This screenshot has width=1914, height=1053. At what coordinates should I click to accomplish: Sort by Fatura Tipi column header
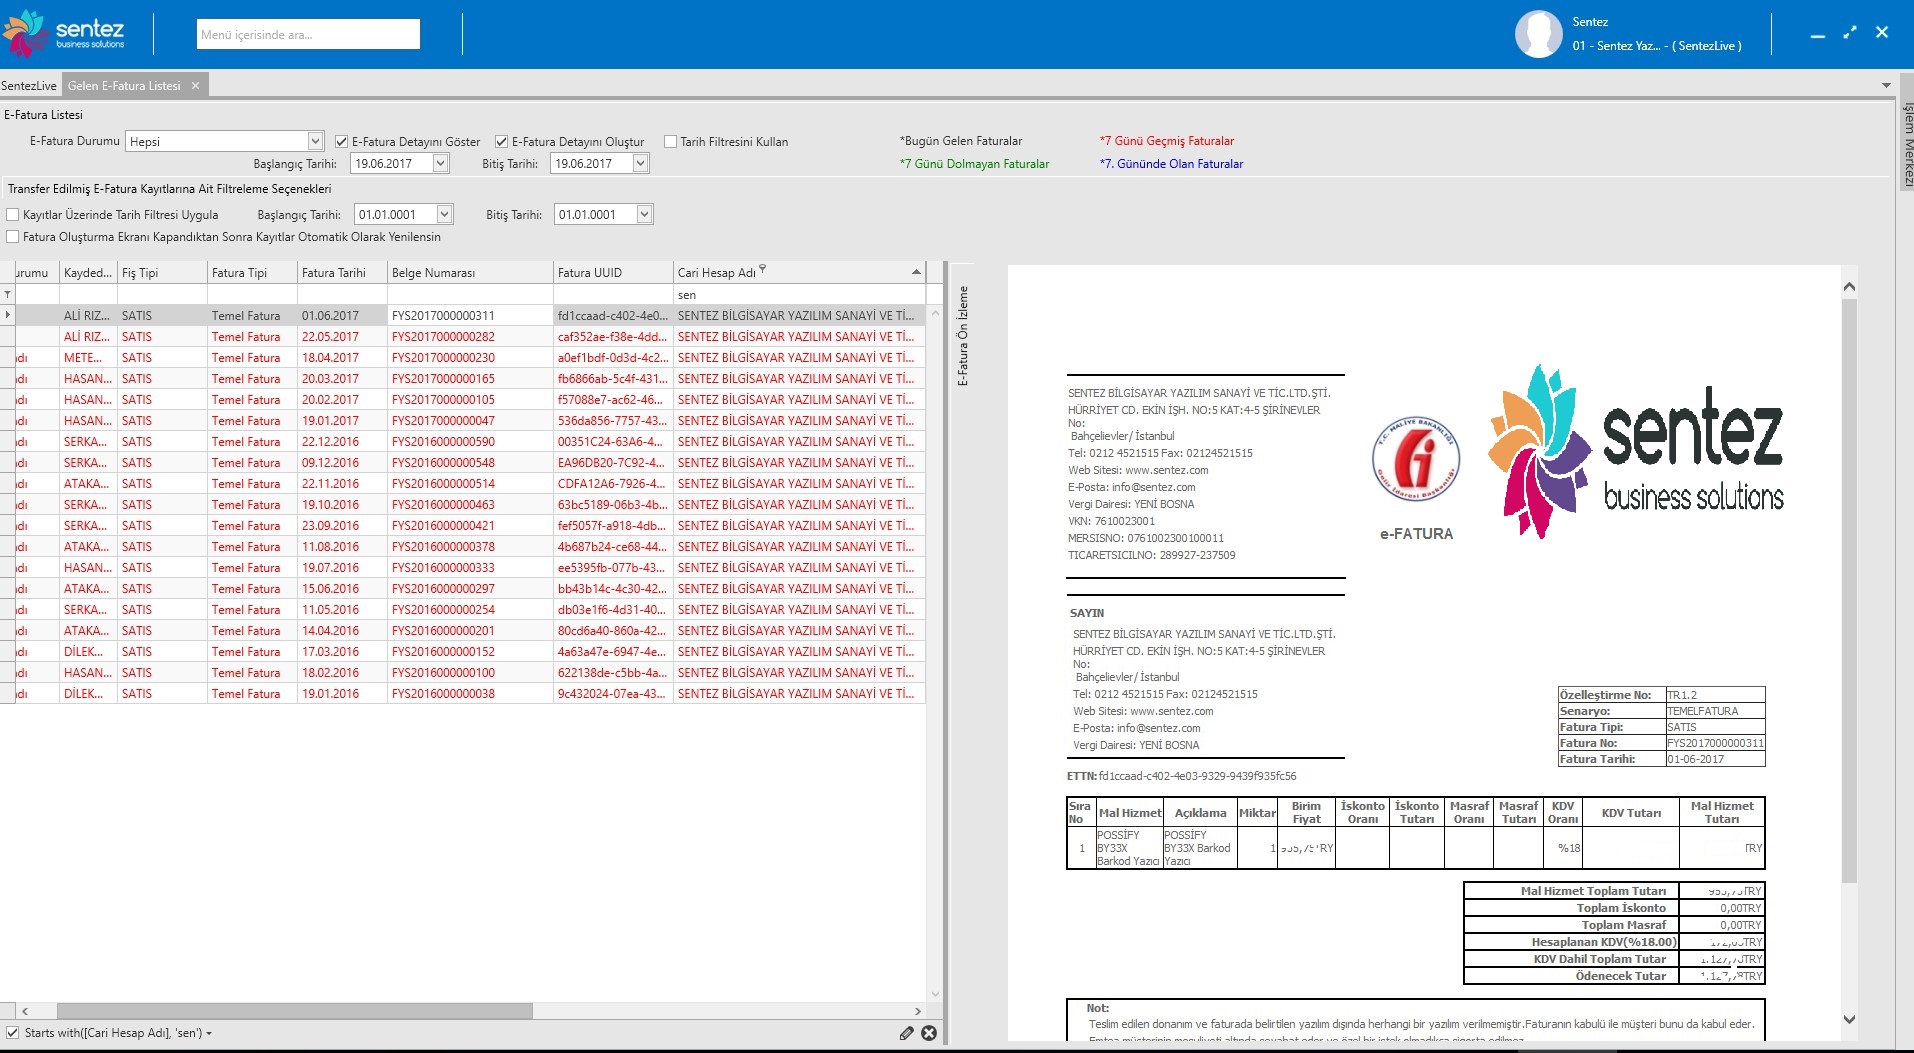(252, 272)
